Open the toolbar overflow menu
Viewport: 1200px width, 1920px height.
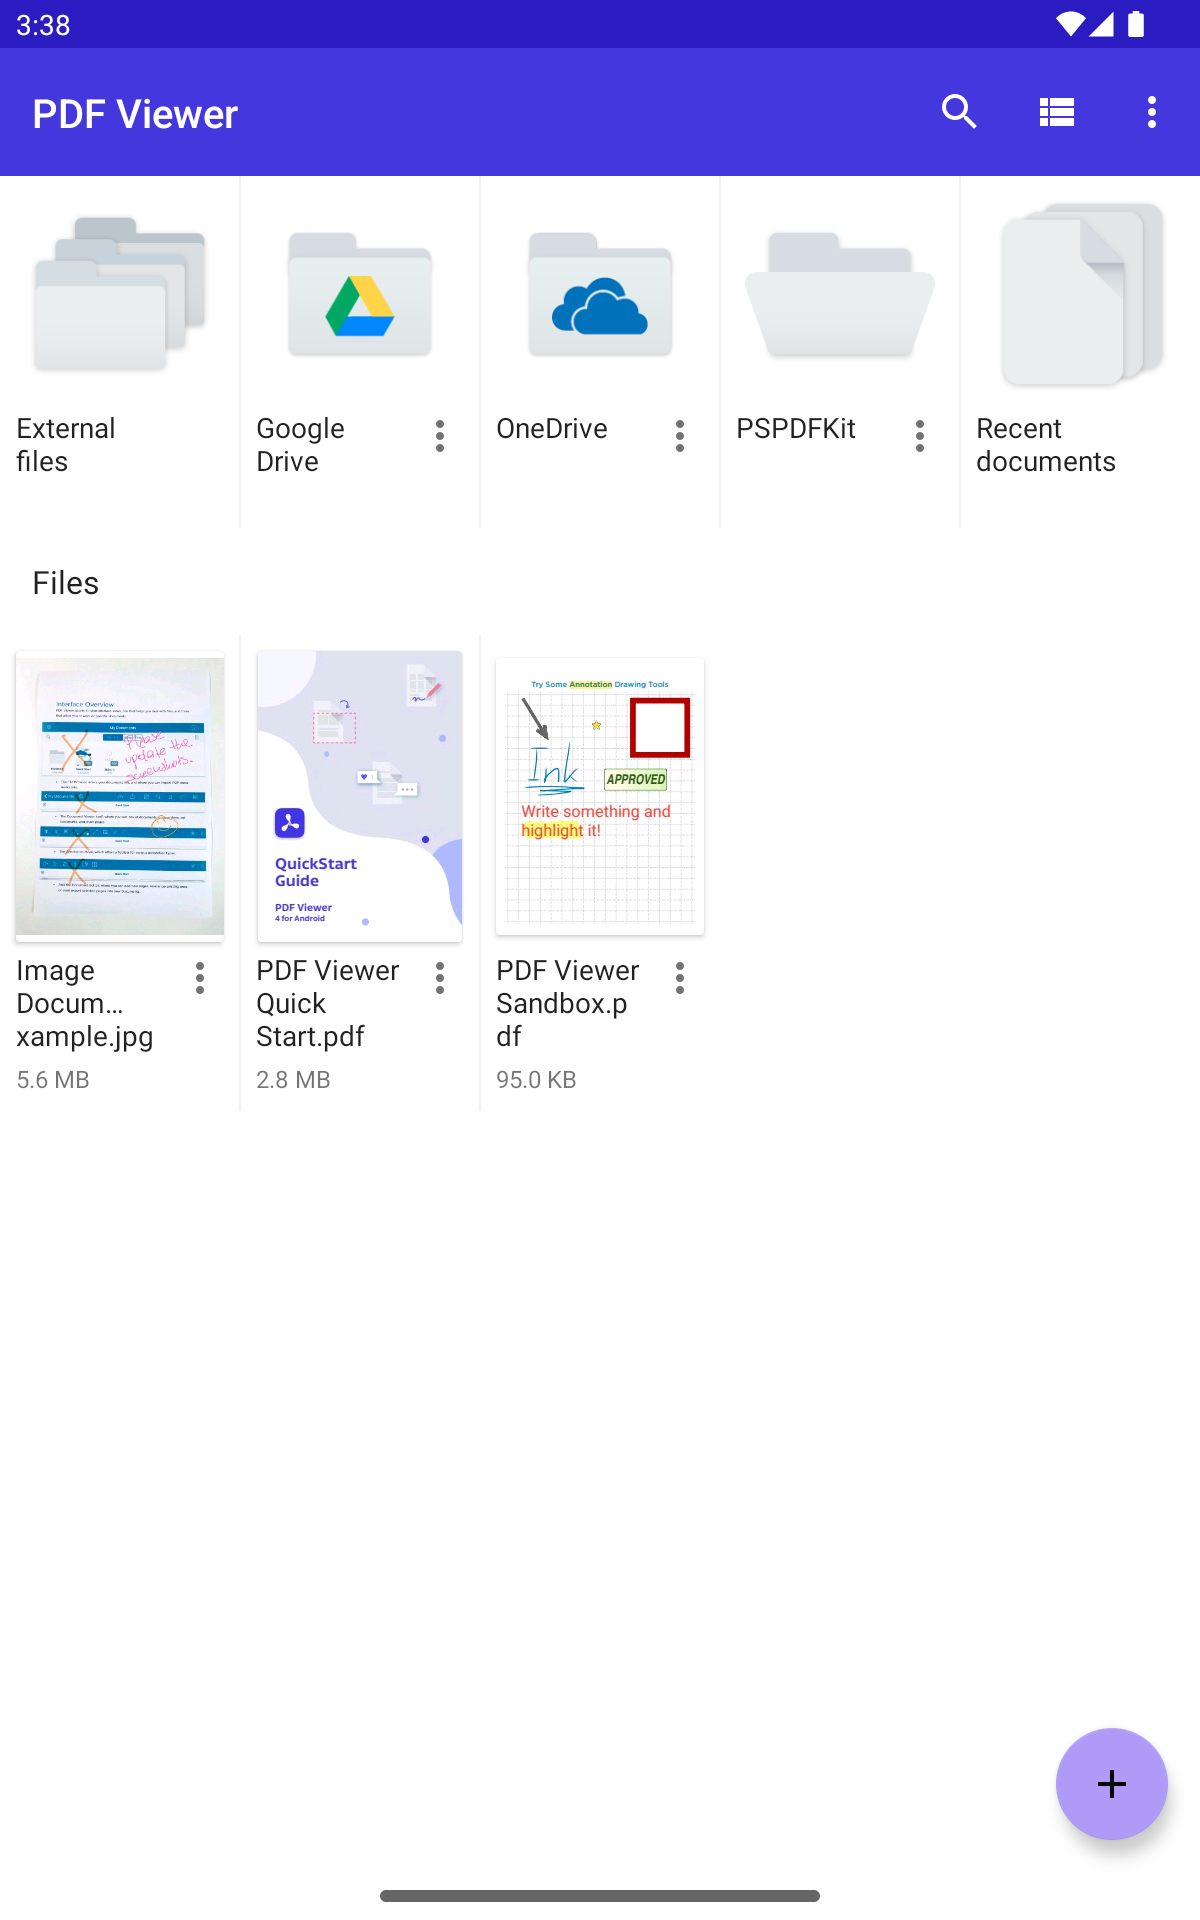(1152, 112)
